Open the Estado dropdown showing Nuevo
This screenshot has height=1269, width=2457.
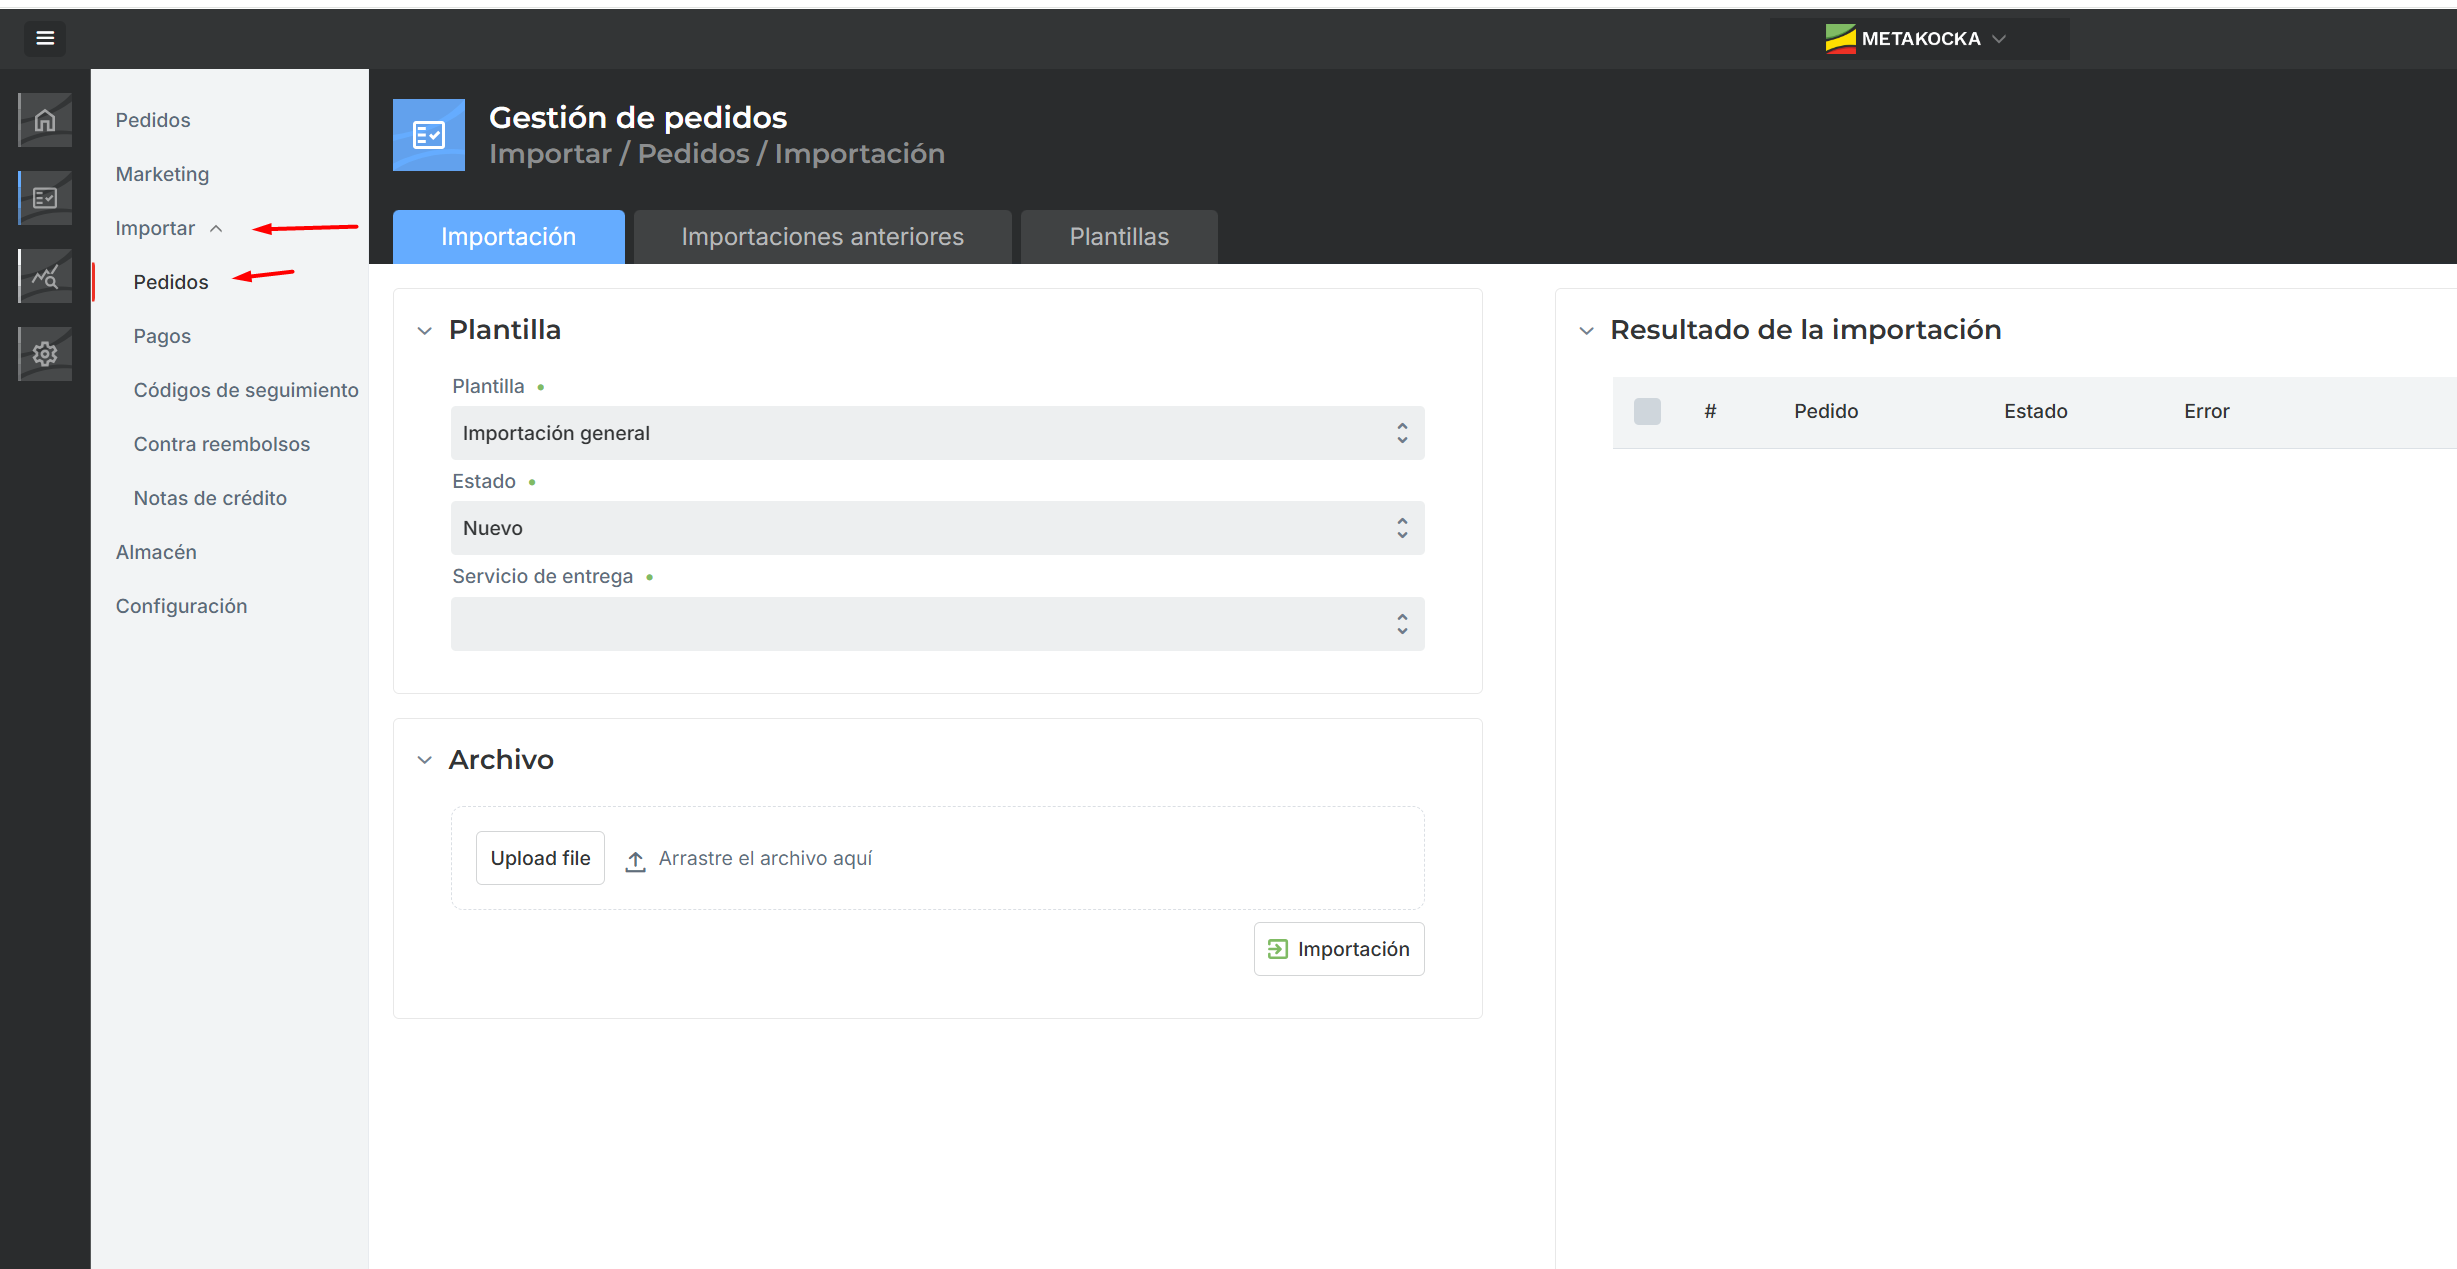pyautogui.click(x=937, y=528)
